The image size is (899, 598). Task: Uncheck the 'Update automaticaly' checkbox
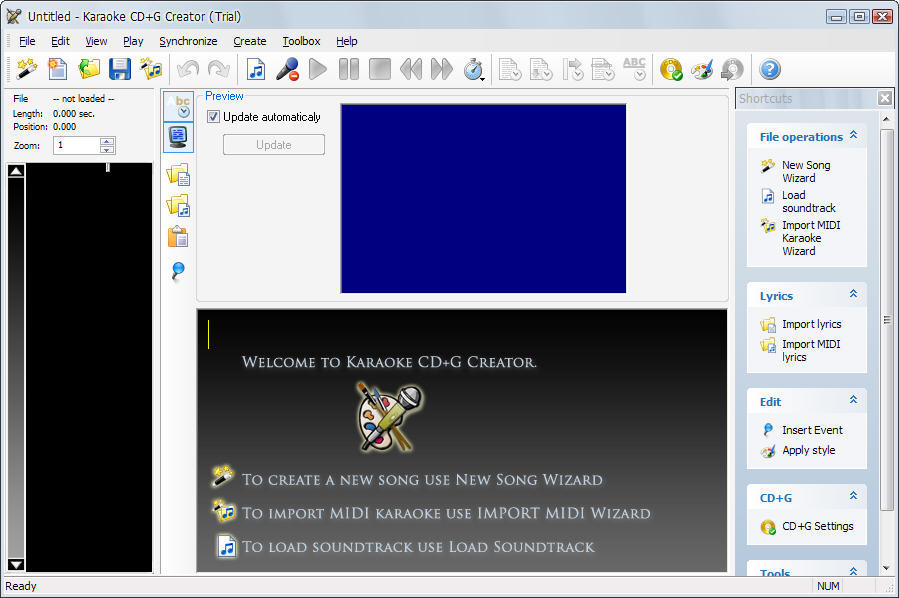(x=213, y=117)
